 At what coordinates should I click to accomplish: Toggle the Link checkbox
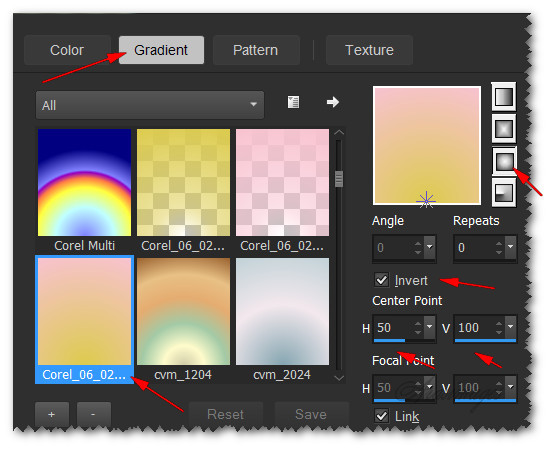[x=382, y=416]
